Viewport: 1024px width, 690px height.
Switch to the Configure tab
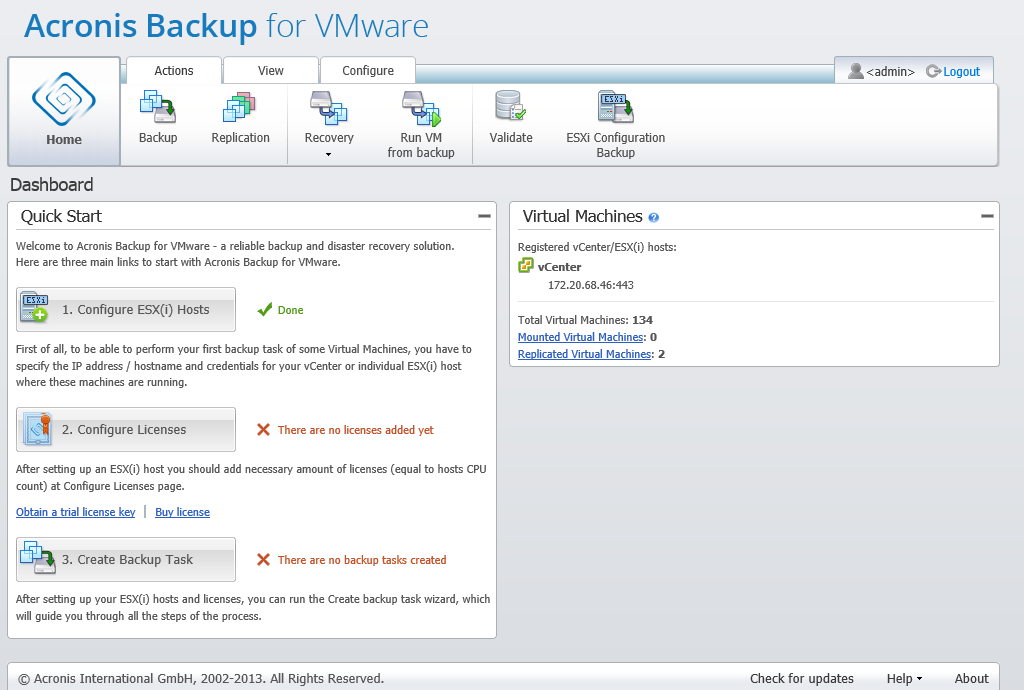point(368,71)
